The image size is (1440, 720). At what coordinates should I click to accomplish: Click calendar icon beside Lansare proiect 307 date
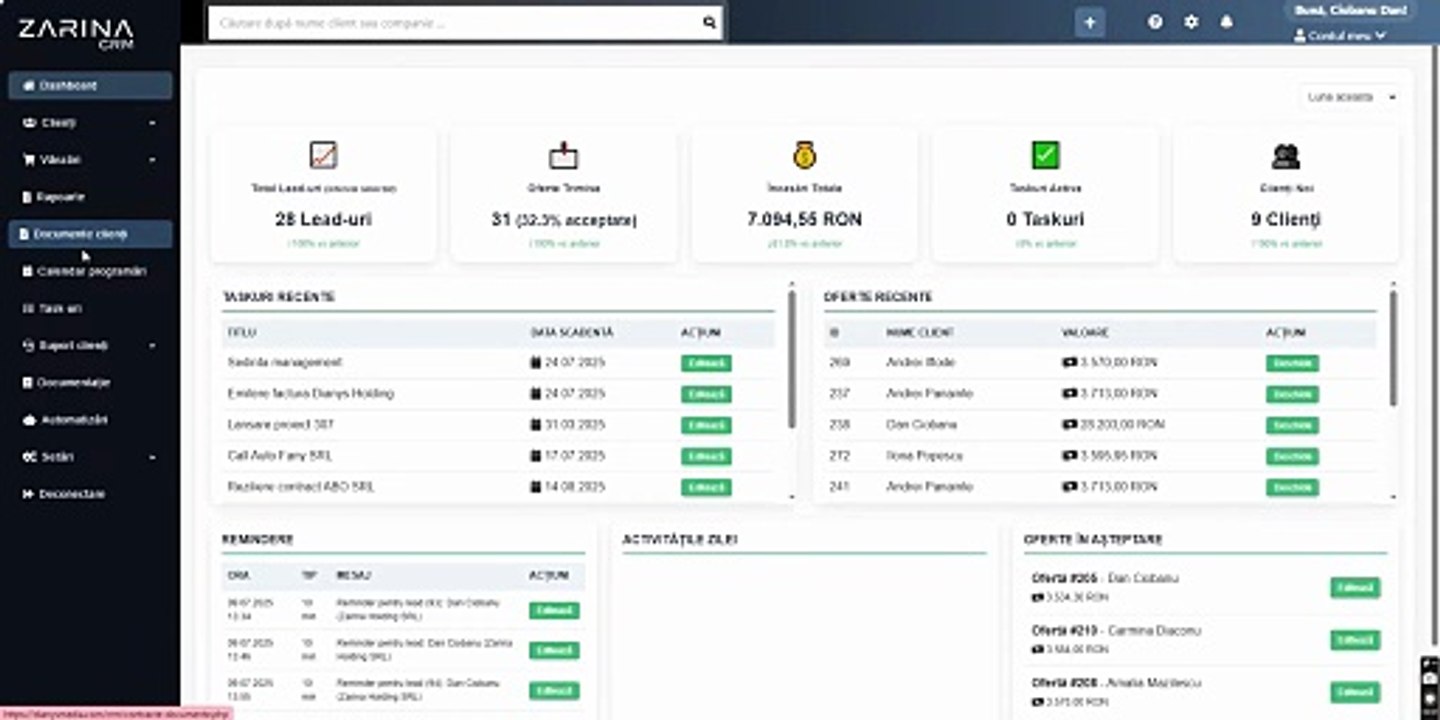click(535, 425)
